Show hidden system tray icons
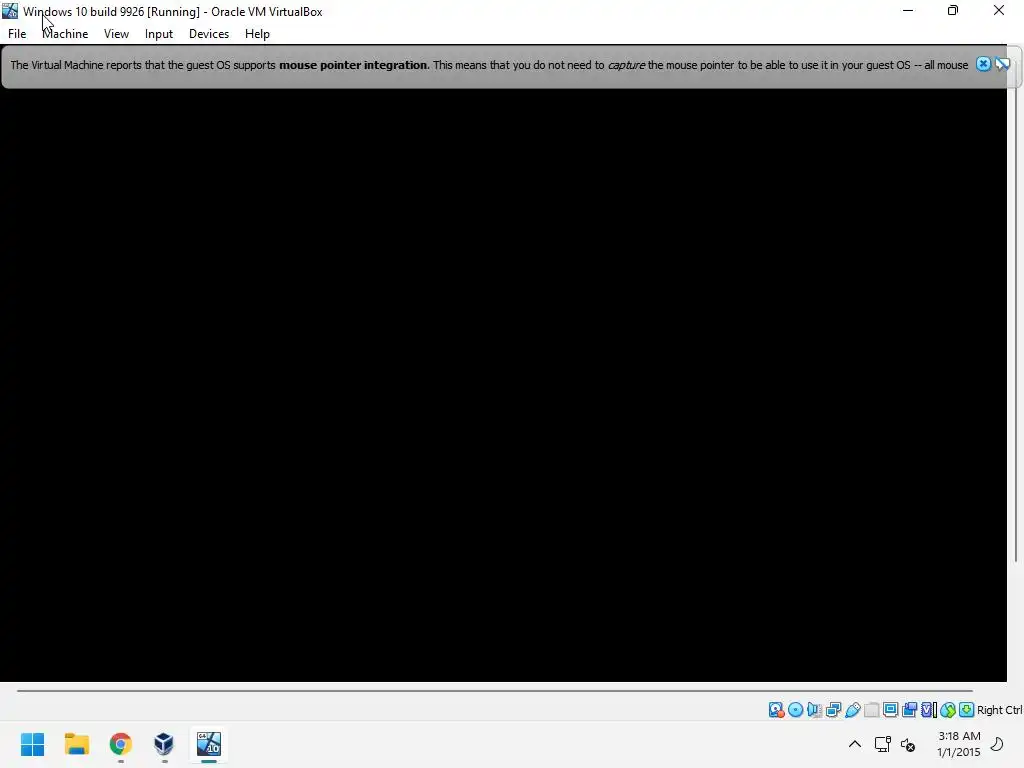1024x768 pixels. 855,744
